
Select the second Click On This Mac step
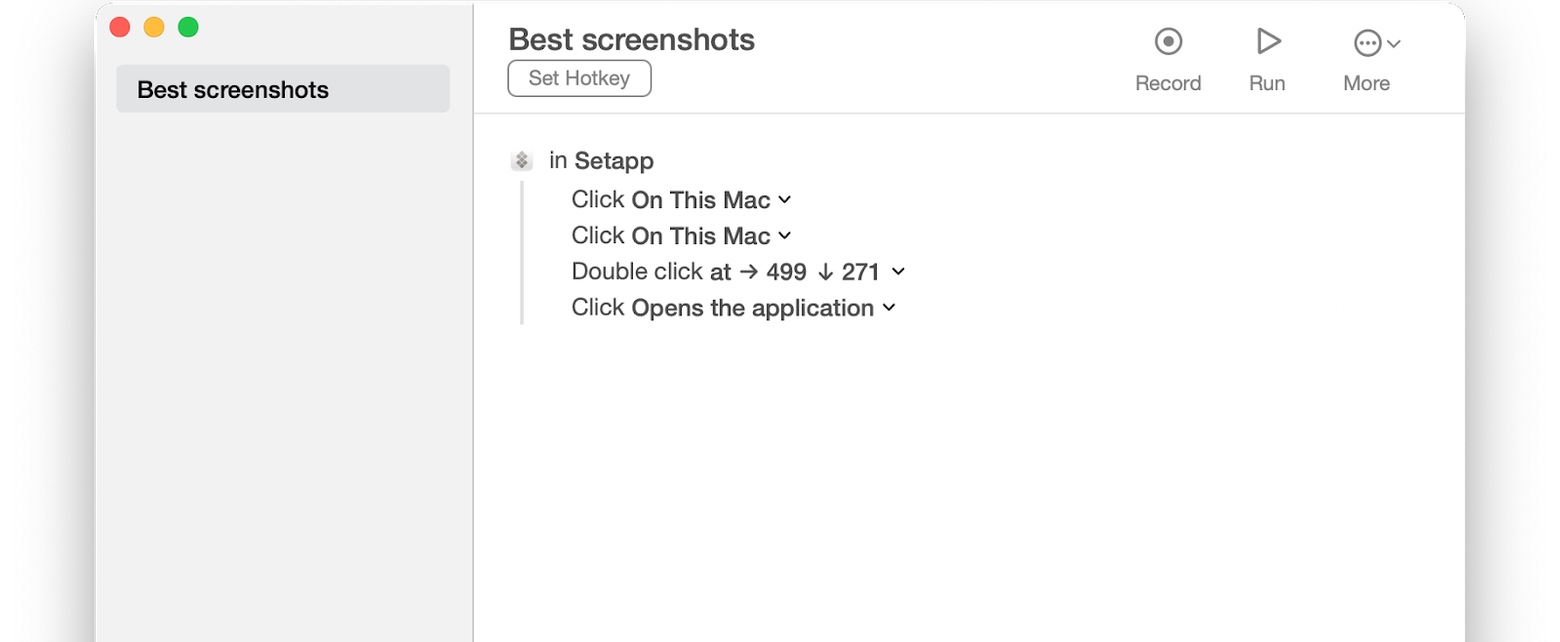pyautogui.click(x=670, y=236)
